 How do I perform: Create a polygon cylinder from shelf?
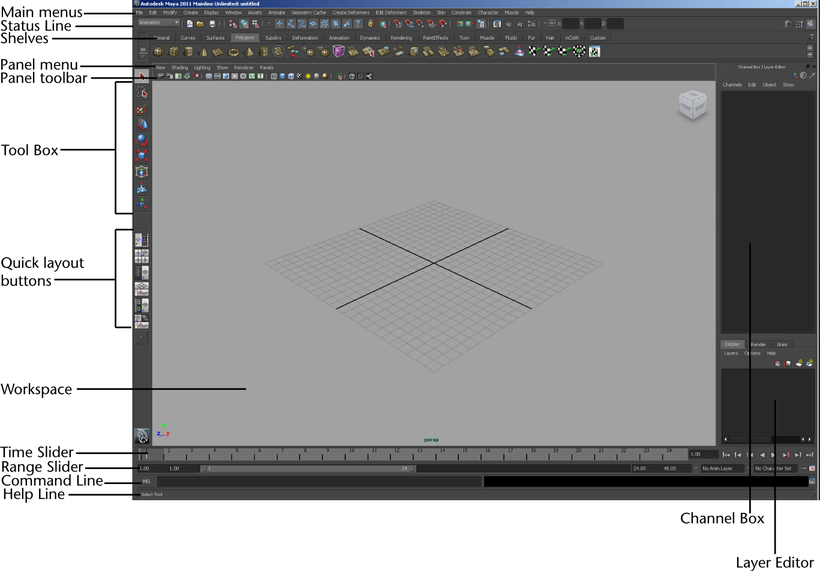[x=189, y=51]
